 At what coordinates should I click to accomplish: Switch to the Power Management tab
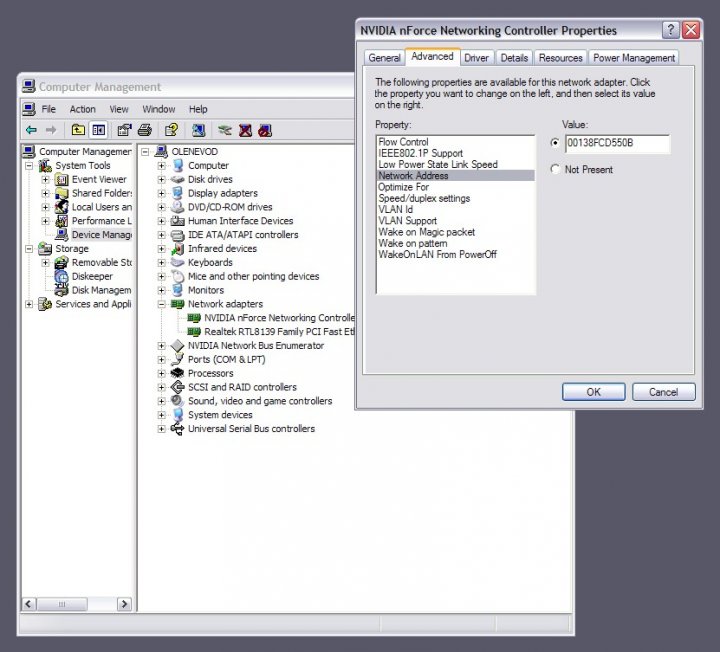tap(634, 58)
